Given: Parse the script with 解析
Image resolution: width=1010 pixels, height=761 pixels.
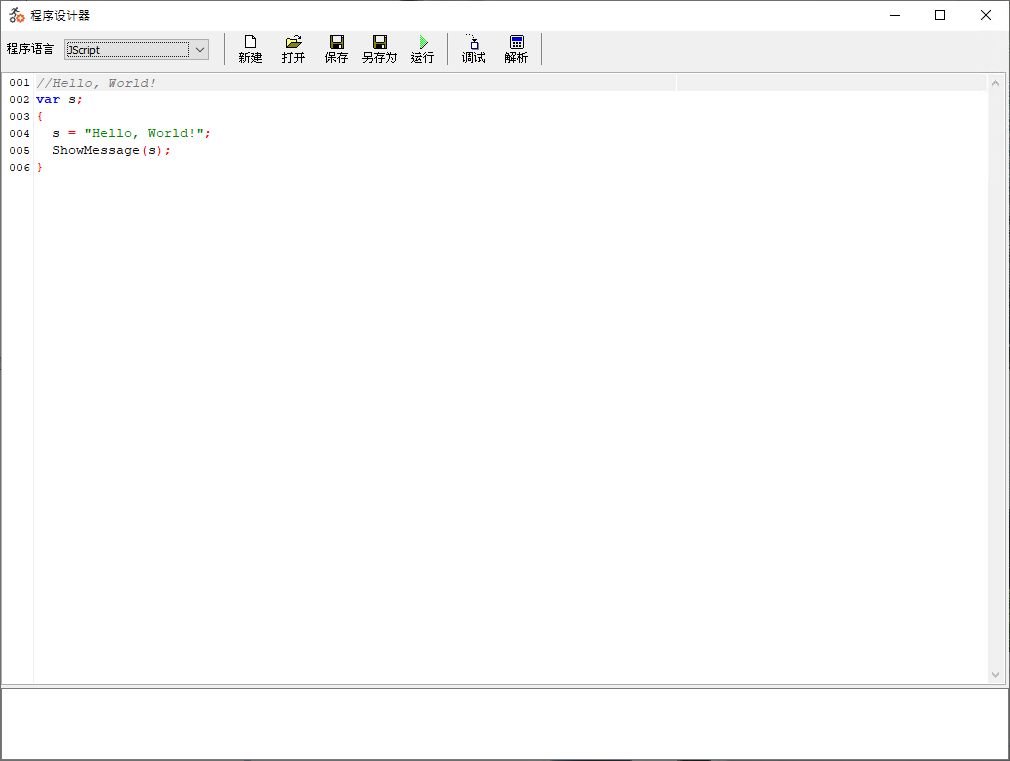Looking at the screenshot, I should 517,50.
